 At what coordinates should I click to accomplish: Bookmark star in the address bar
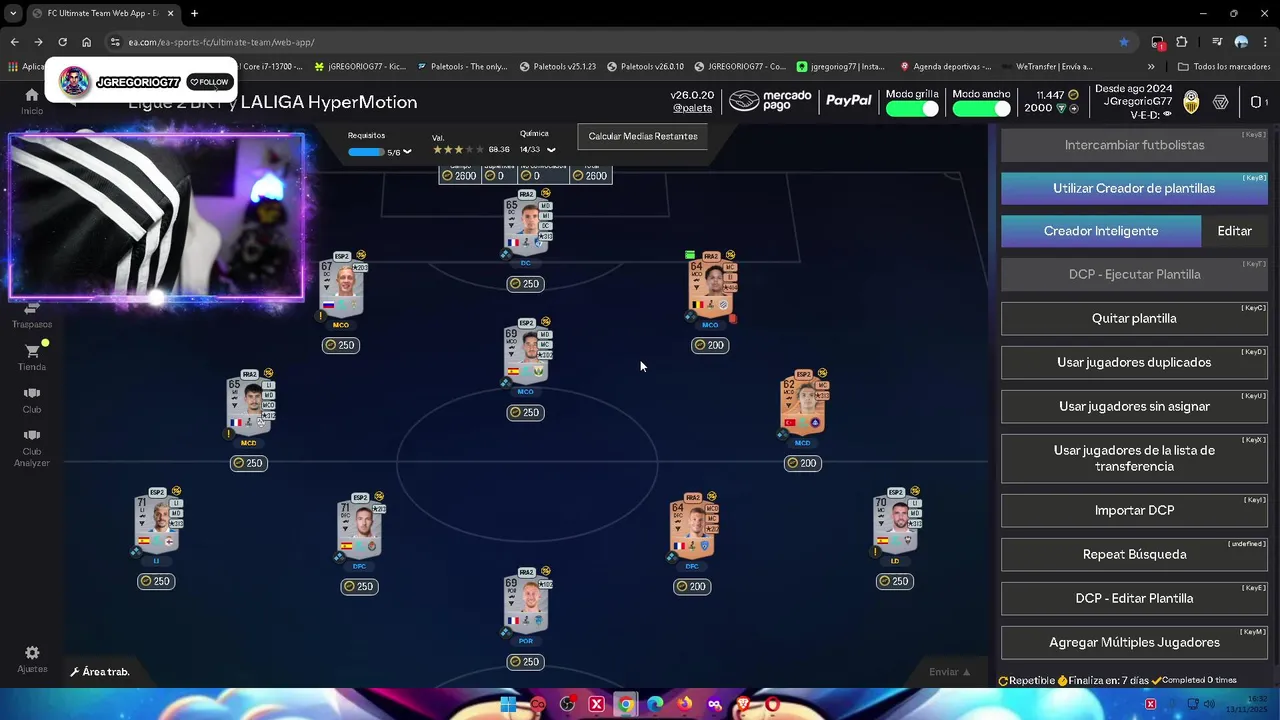click(x=1124, y=42)
